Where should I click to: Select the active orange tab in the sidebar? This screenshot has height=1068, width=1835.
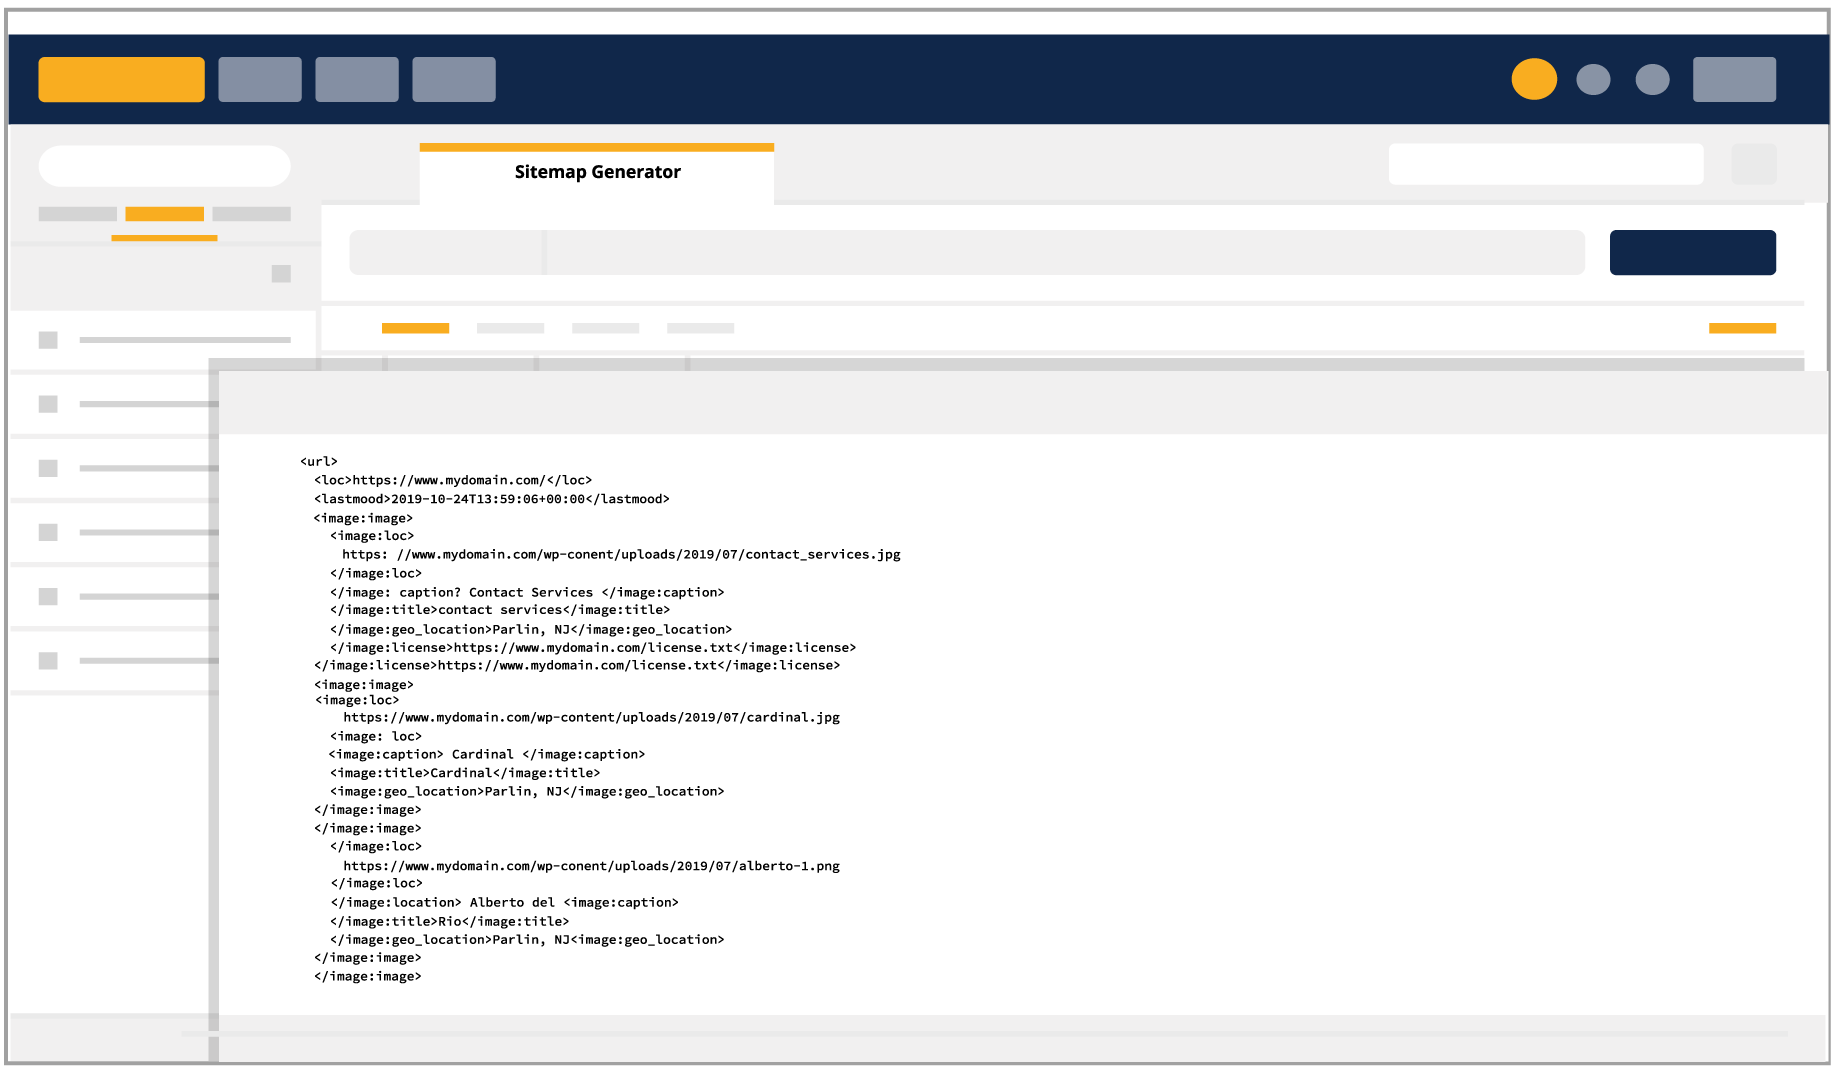point(164,214)
